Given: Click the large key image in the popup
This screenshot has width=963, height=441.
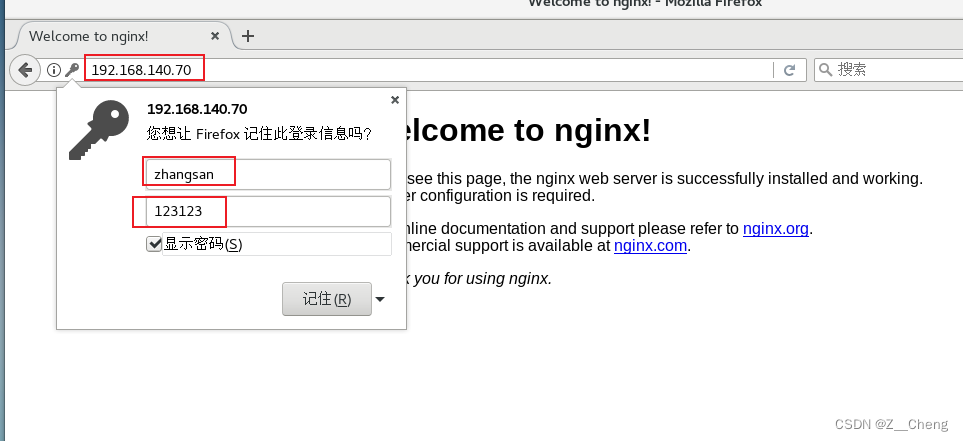Looking at the screenshot, I should (99, 130).
